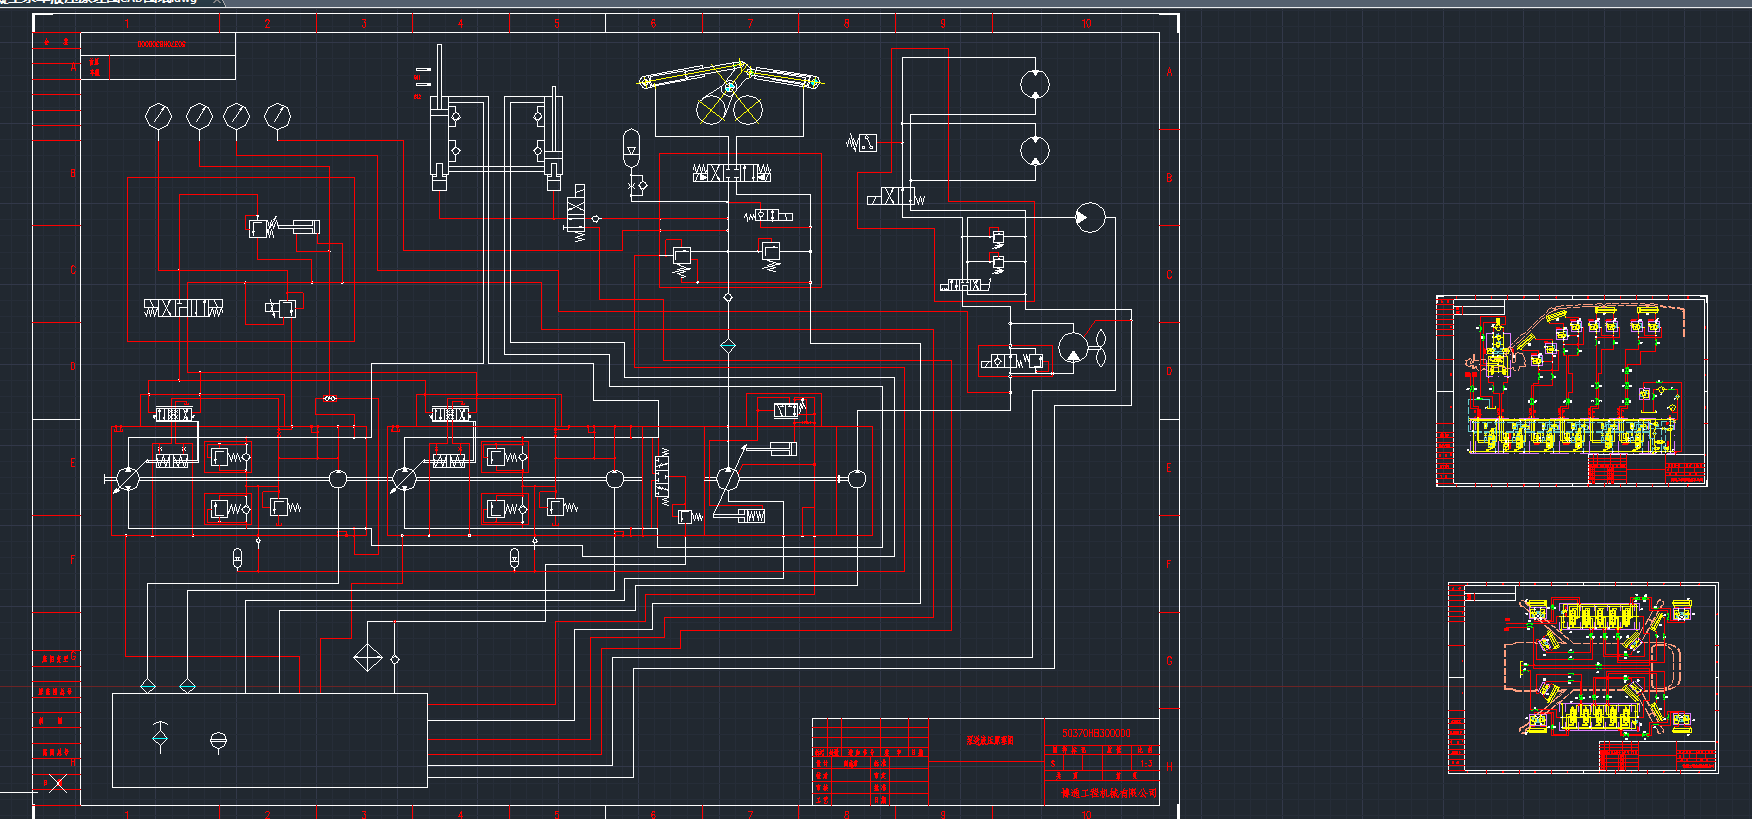Close the current .dwg file tab
The height and width of the screenshot is (819, 1752).
click(218, 2)
